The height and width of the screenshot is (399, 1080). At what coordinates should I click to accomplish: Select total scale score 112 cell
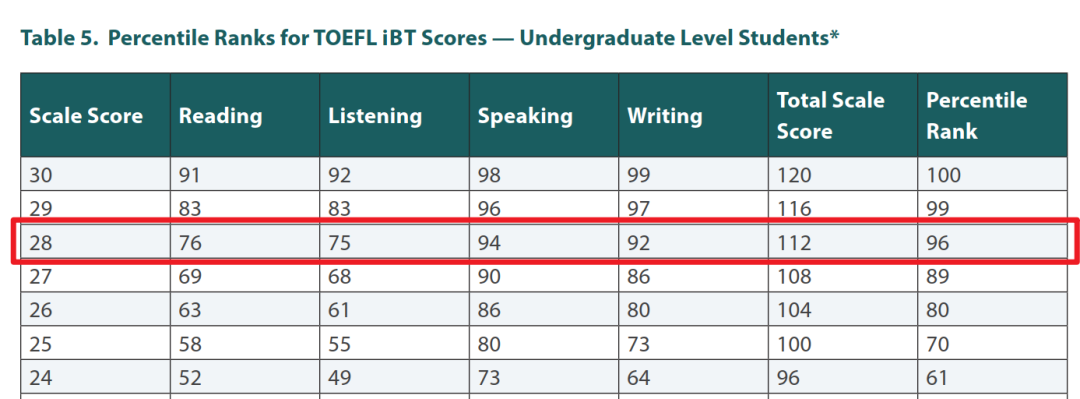pyautogui.click(x=843, y=242)
